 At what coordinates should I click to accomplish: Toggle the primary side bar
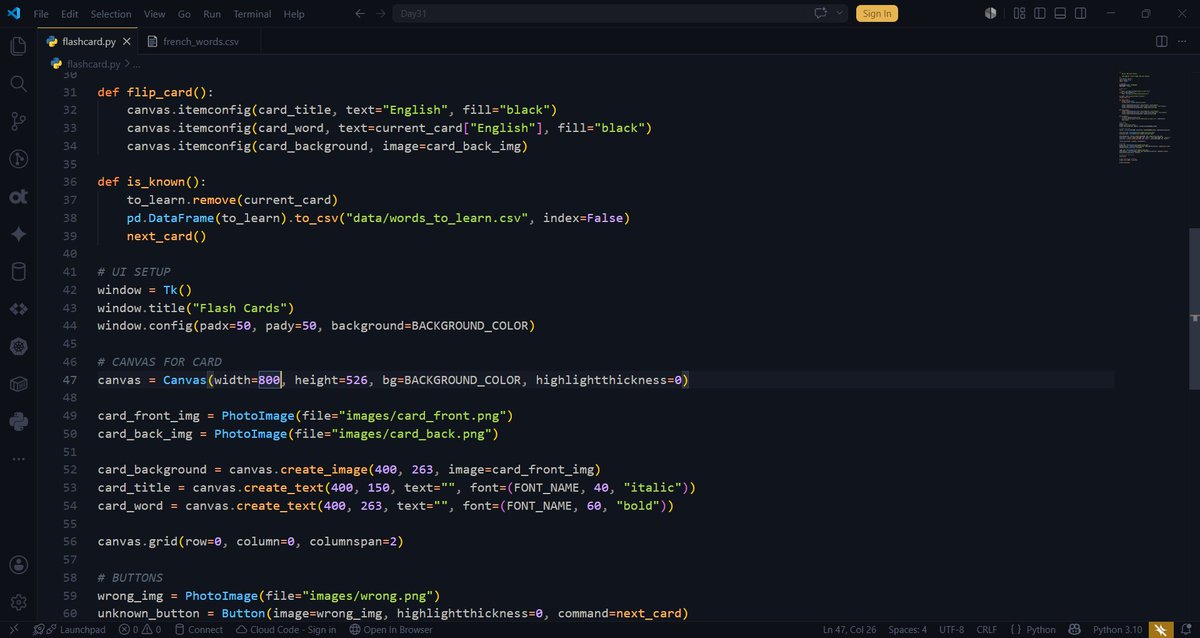coord(1040,13)
